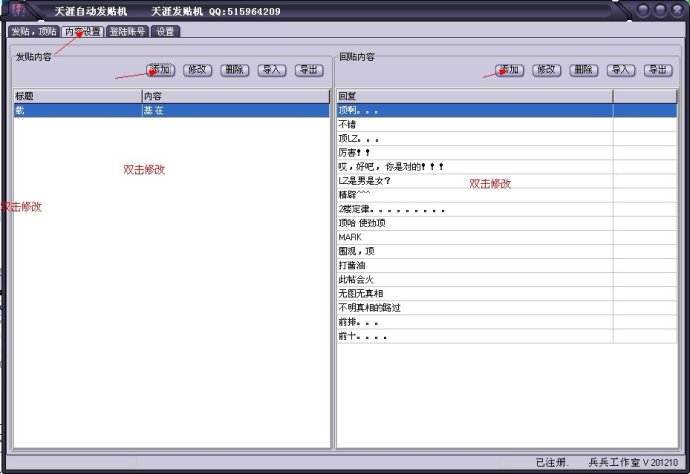This screenshot has width=690, height=474.
Task: Click 导出 button under 回贴内容
Action: [658, 70]
